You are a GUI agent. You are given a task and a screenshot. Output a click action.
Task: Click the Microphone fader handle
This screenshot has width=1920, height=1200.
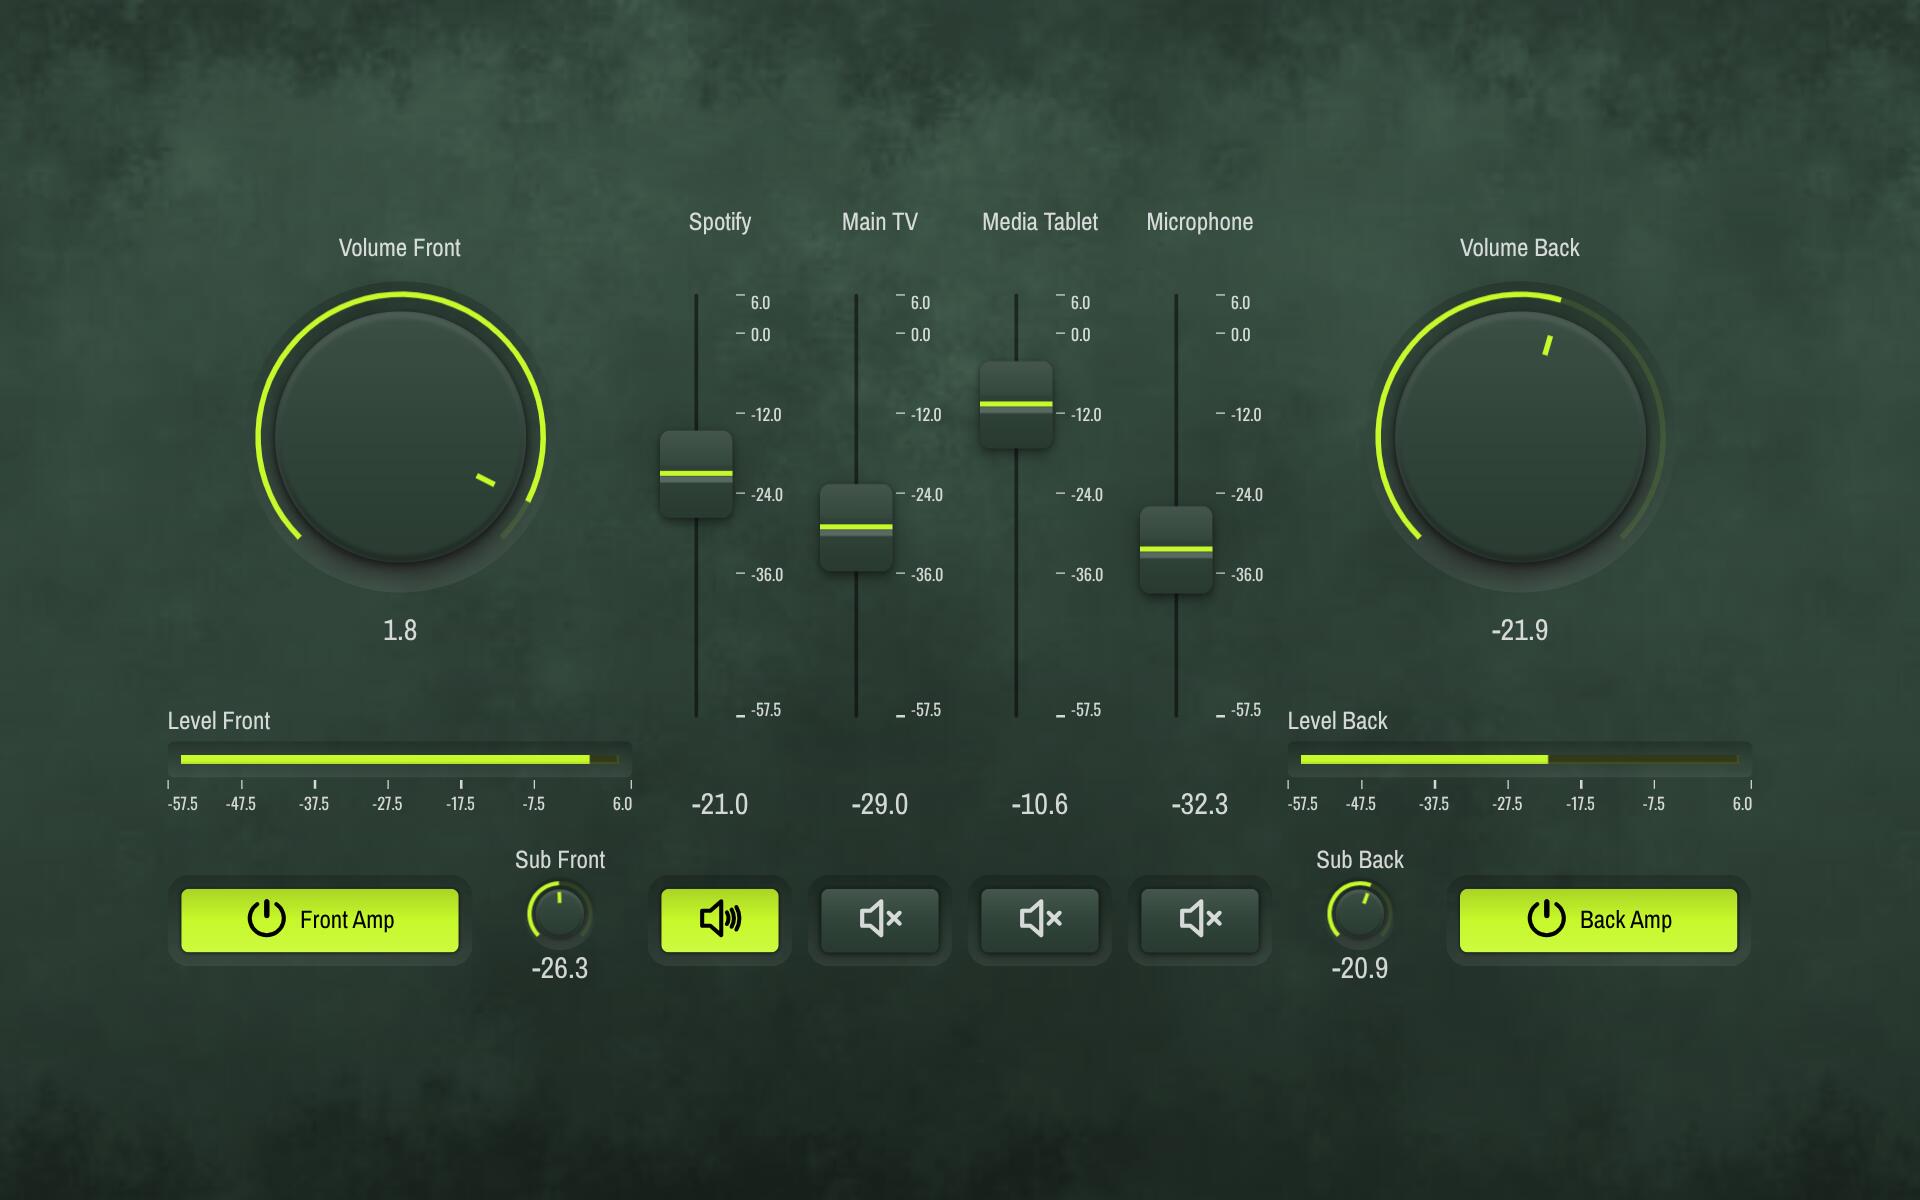point(1176,549)
